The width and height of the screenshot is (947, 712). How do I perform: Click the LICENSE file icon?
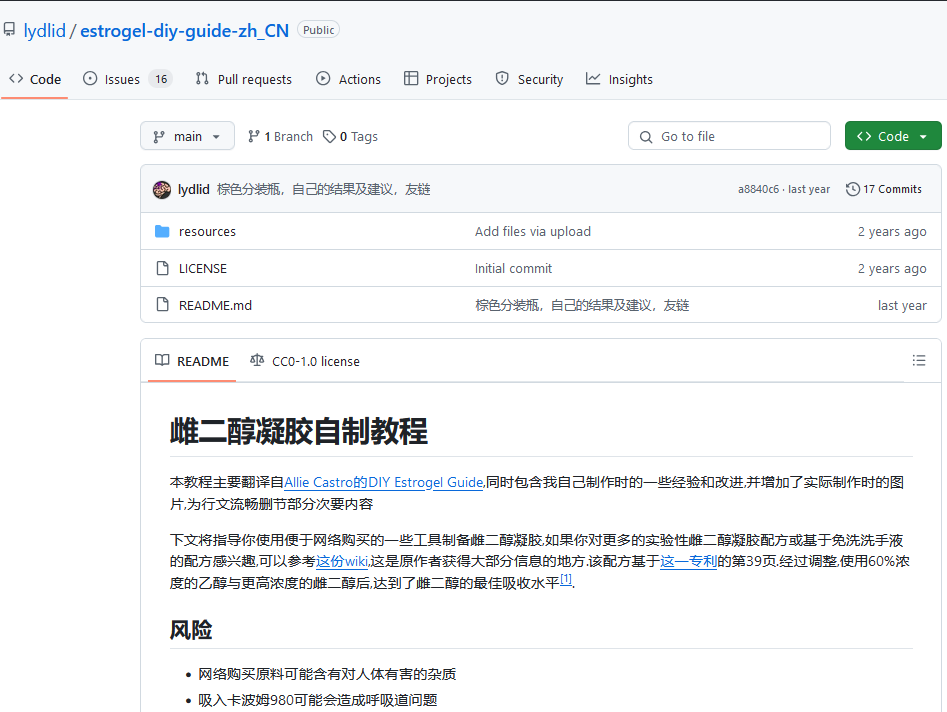(x=162, y=268)
